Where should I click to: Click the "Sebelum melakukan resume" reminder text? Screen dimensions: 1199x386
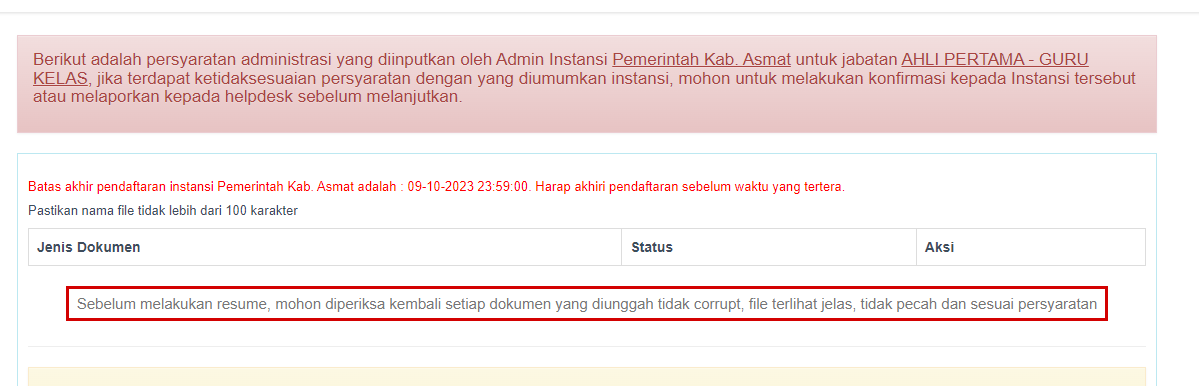pyautogui.click(x=587, y=305)
